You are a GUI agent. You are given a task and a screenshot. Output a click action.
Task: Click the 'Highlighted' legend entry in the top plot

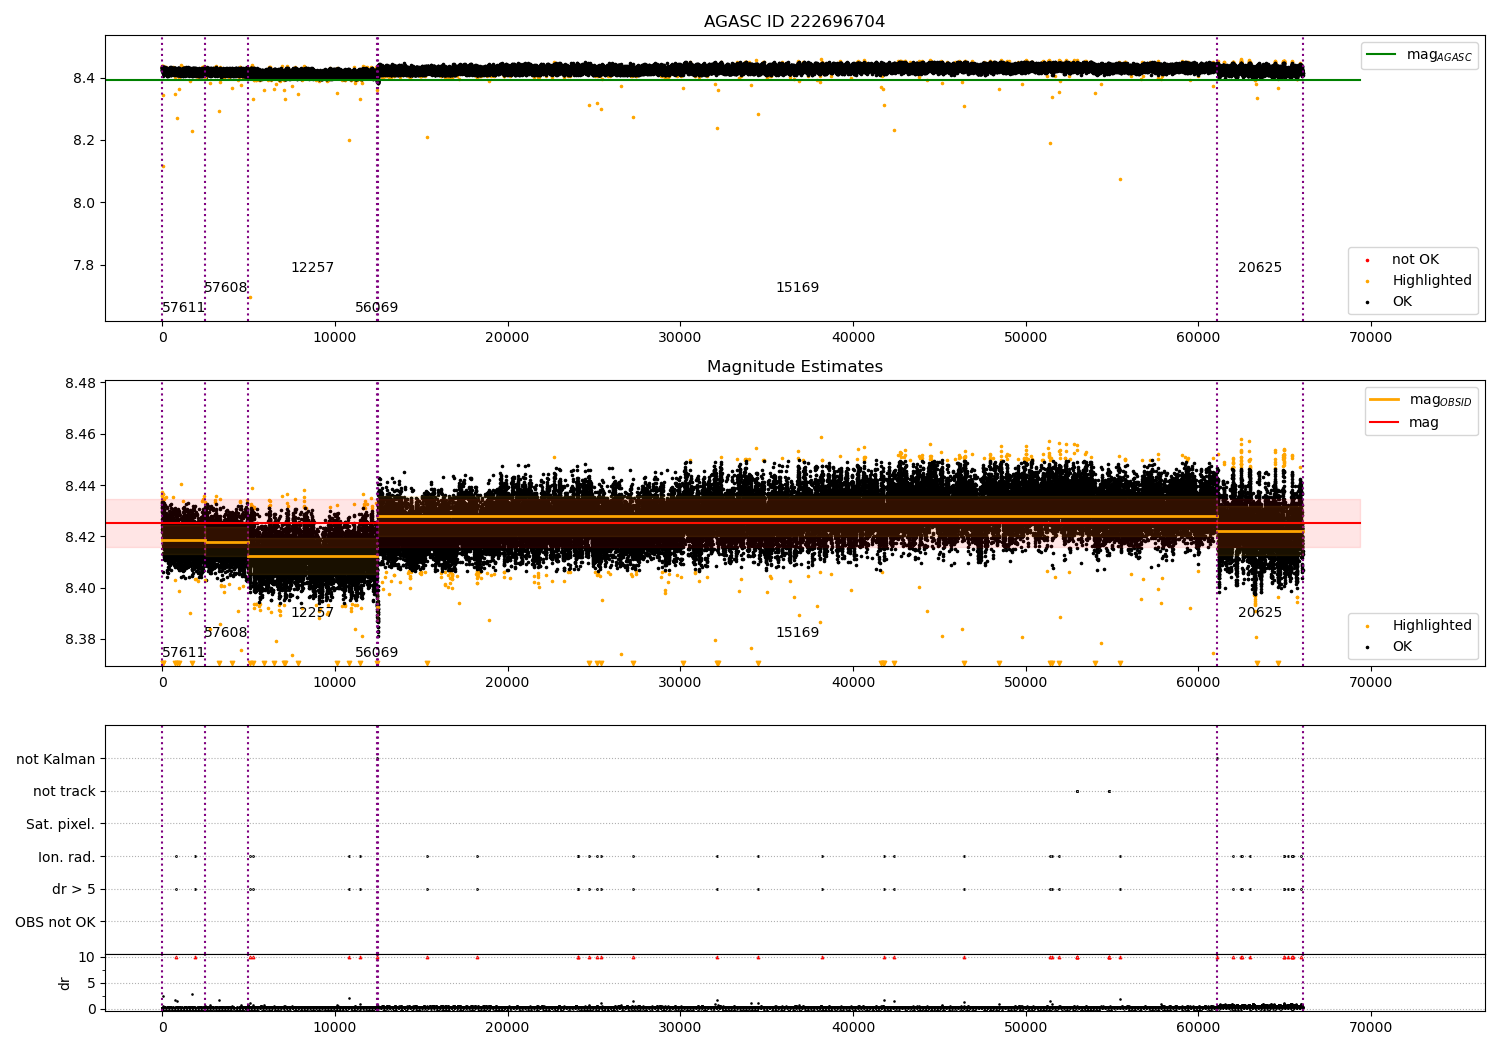(x=1432, y=281)
